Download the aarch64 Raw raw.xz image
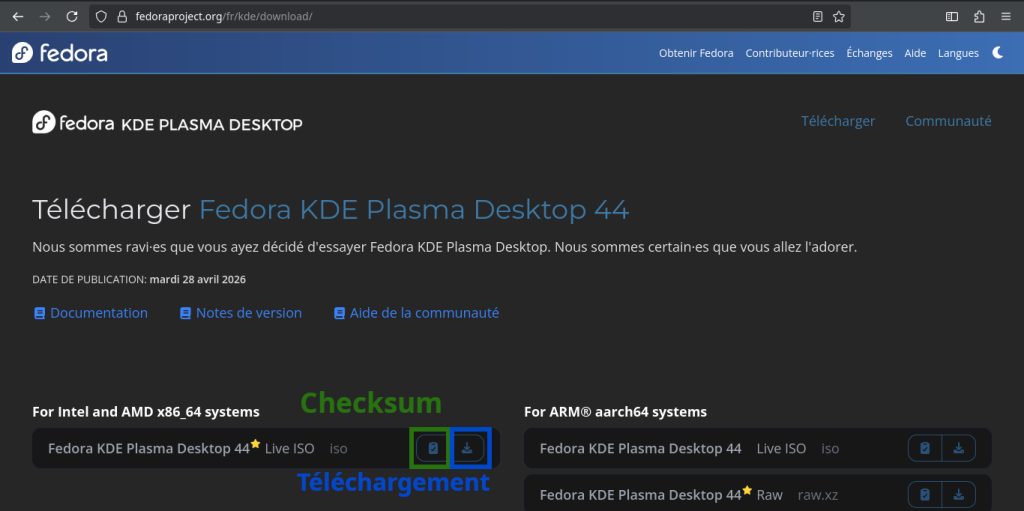This screenshot has width=1024, height=511. 959,495
